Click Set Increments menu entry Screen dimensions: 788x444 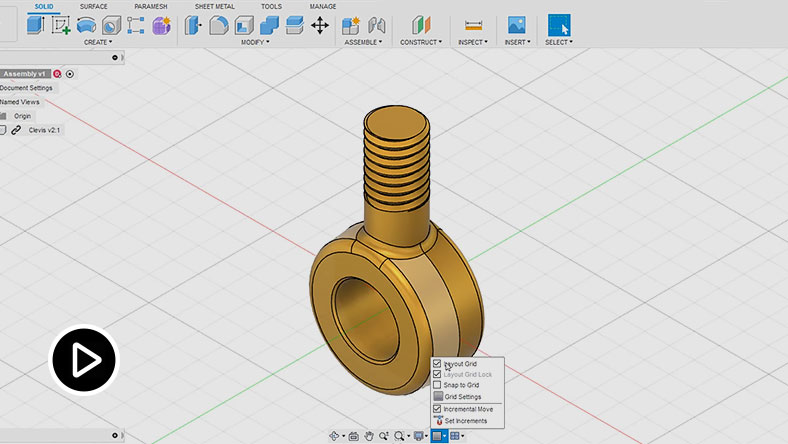[466, 420]
